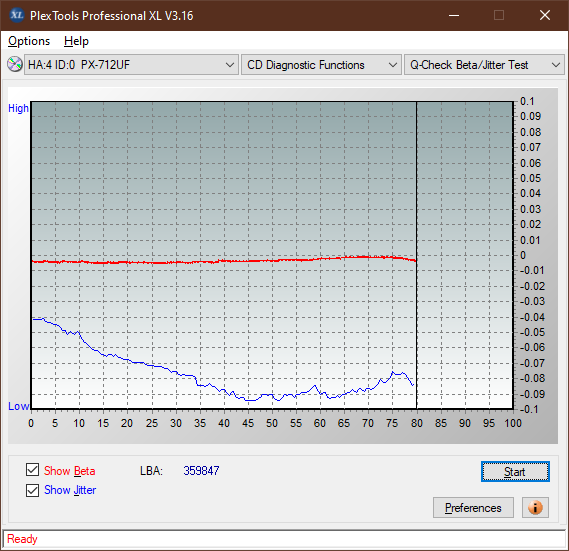Click the PlexTools XL logo icon
The image size is (569, 551).
tap(17, 15)
